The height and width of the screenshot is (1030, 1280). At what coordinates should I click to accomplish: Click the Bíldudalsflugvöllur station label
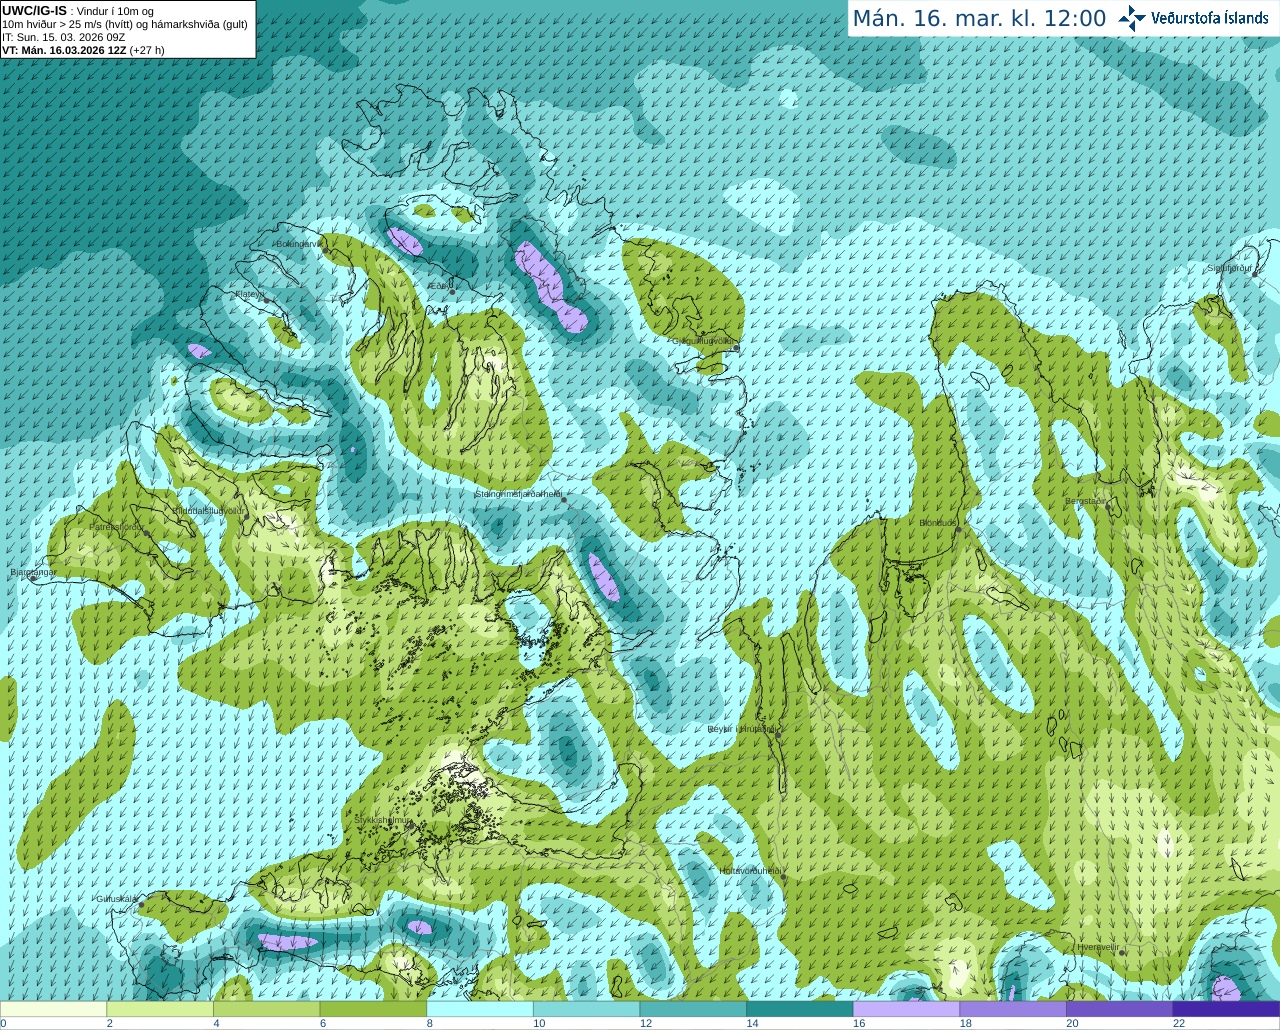click(209, 510)
